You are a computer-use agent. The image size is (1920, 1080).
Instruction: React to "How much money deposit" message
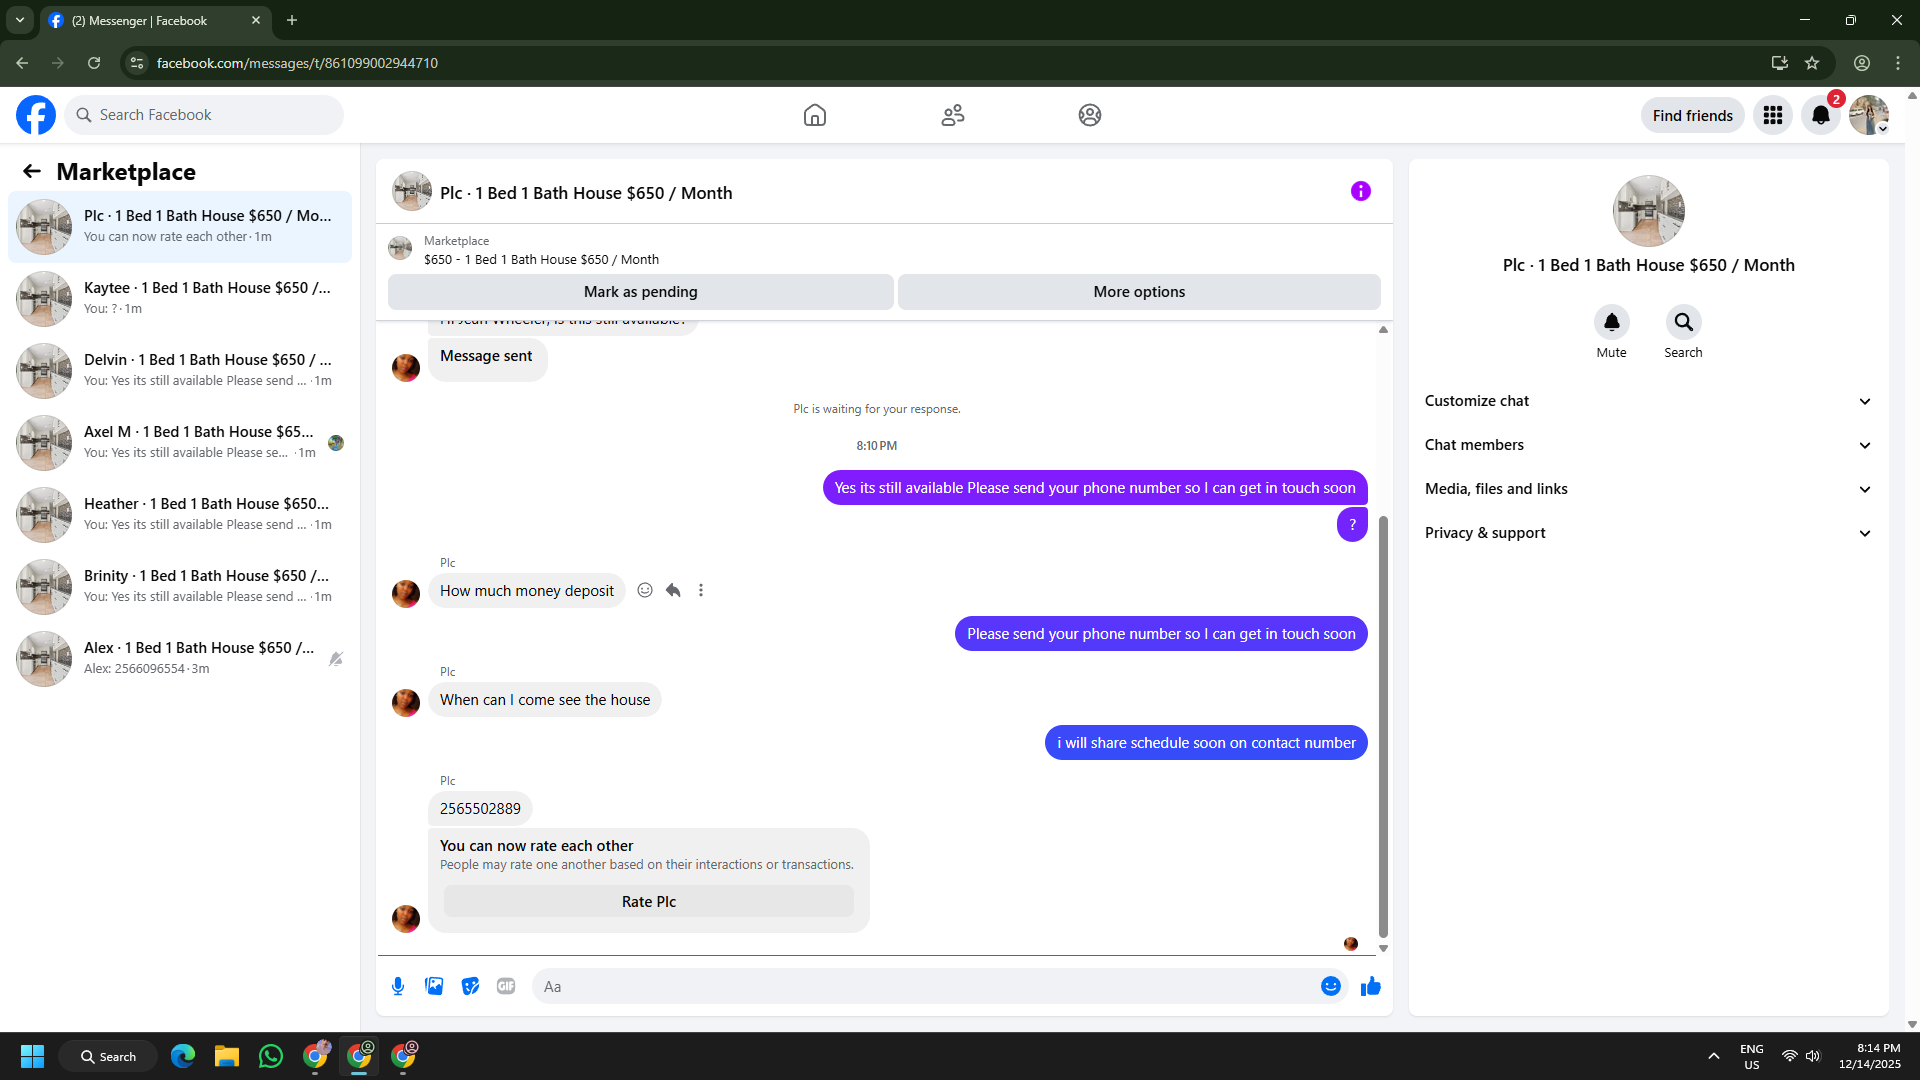pyautogui.click(x=645, y=590)
